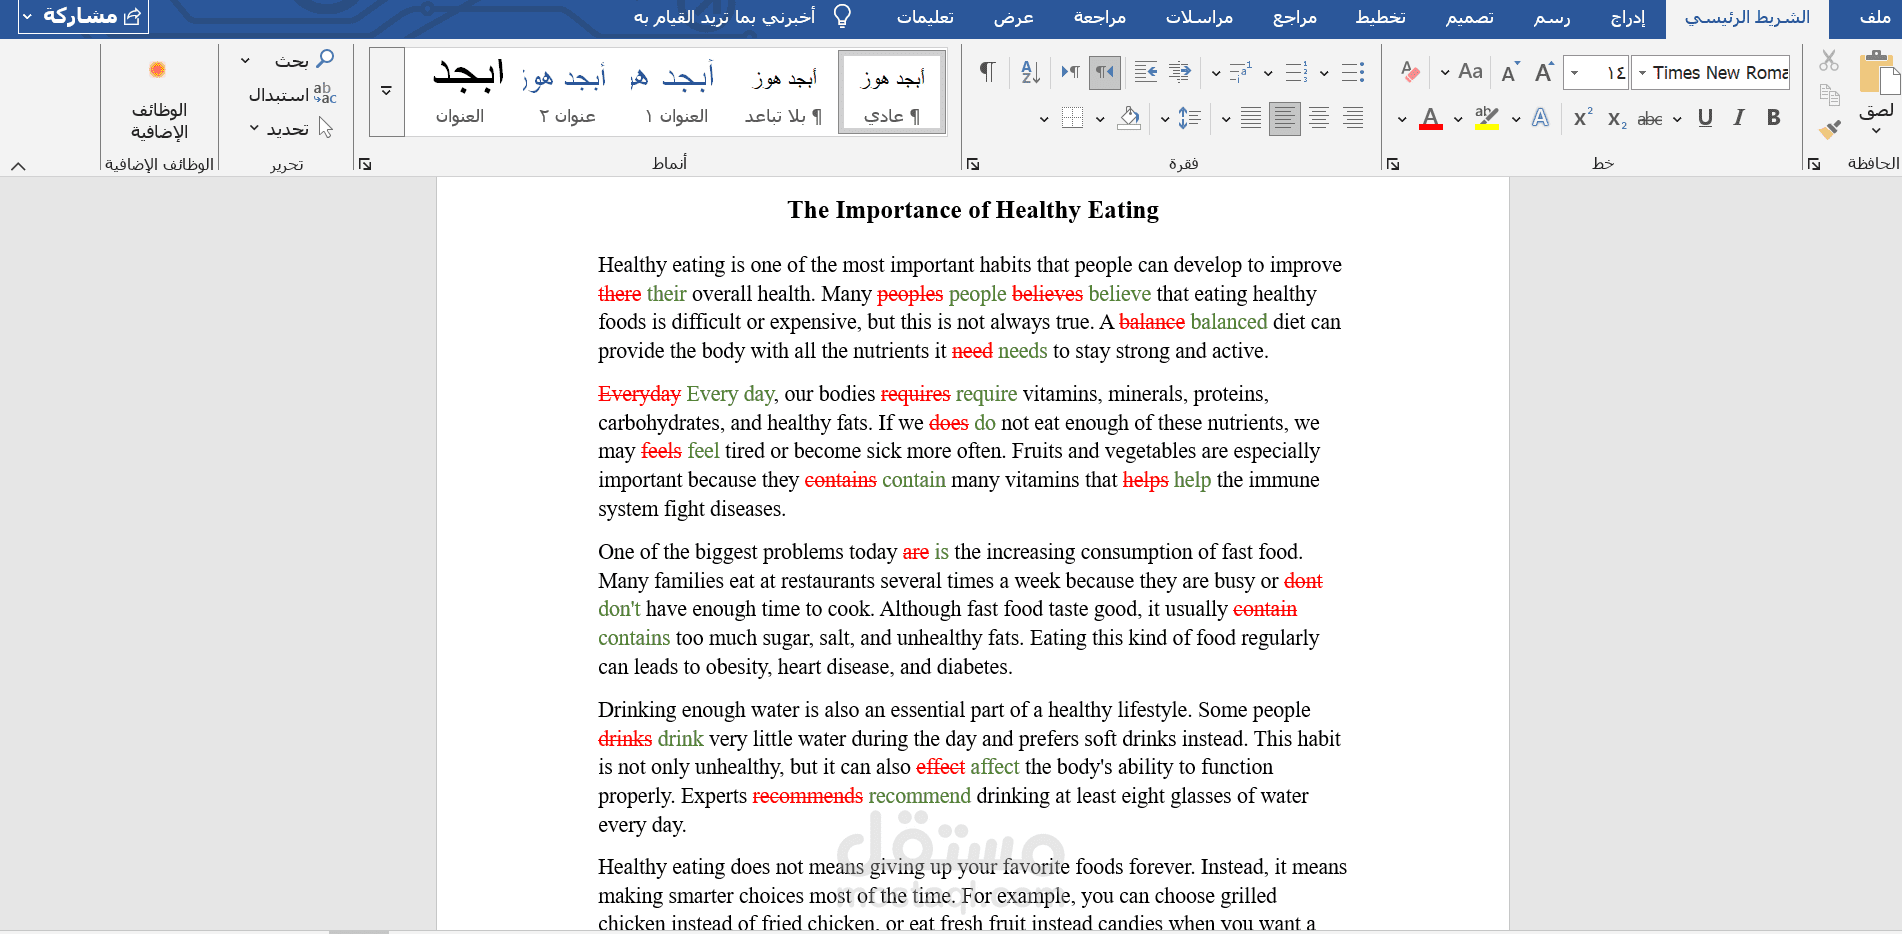This screenshot has height=934, width=1902.
Task: Expand the Highlight color dropdown arrow
Action: [1458, 118]
